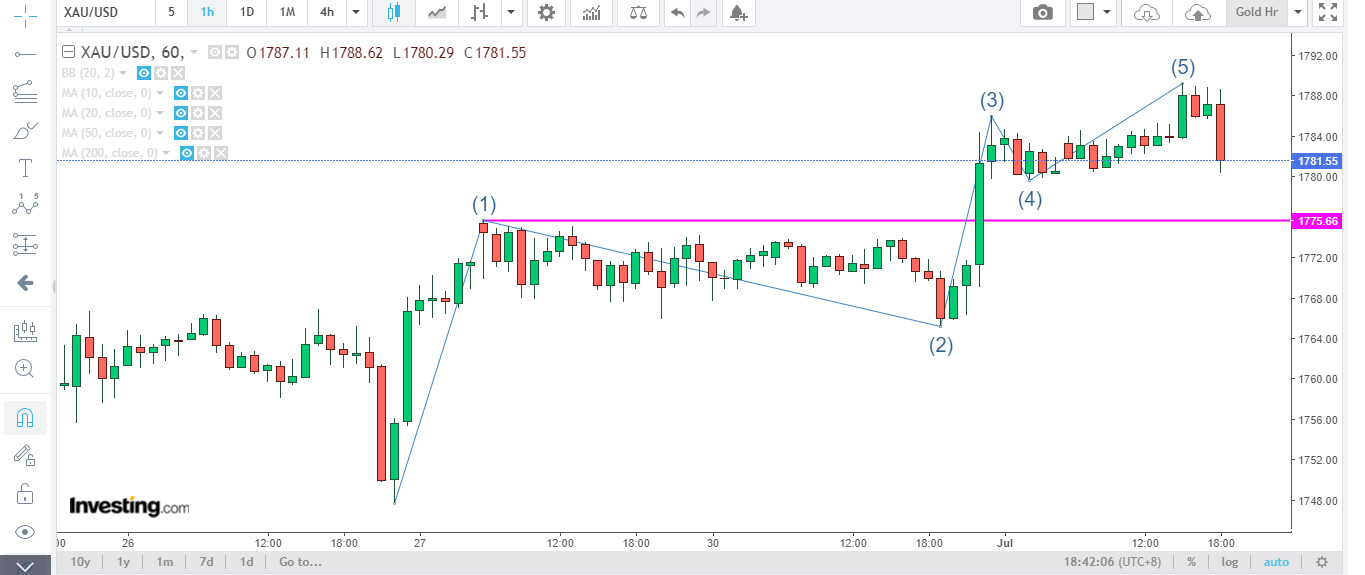1365x575 pixels.
Task: Switch to the 4h interval
Action: tap(326, 13)
